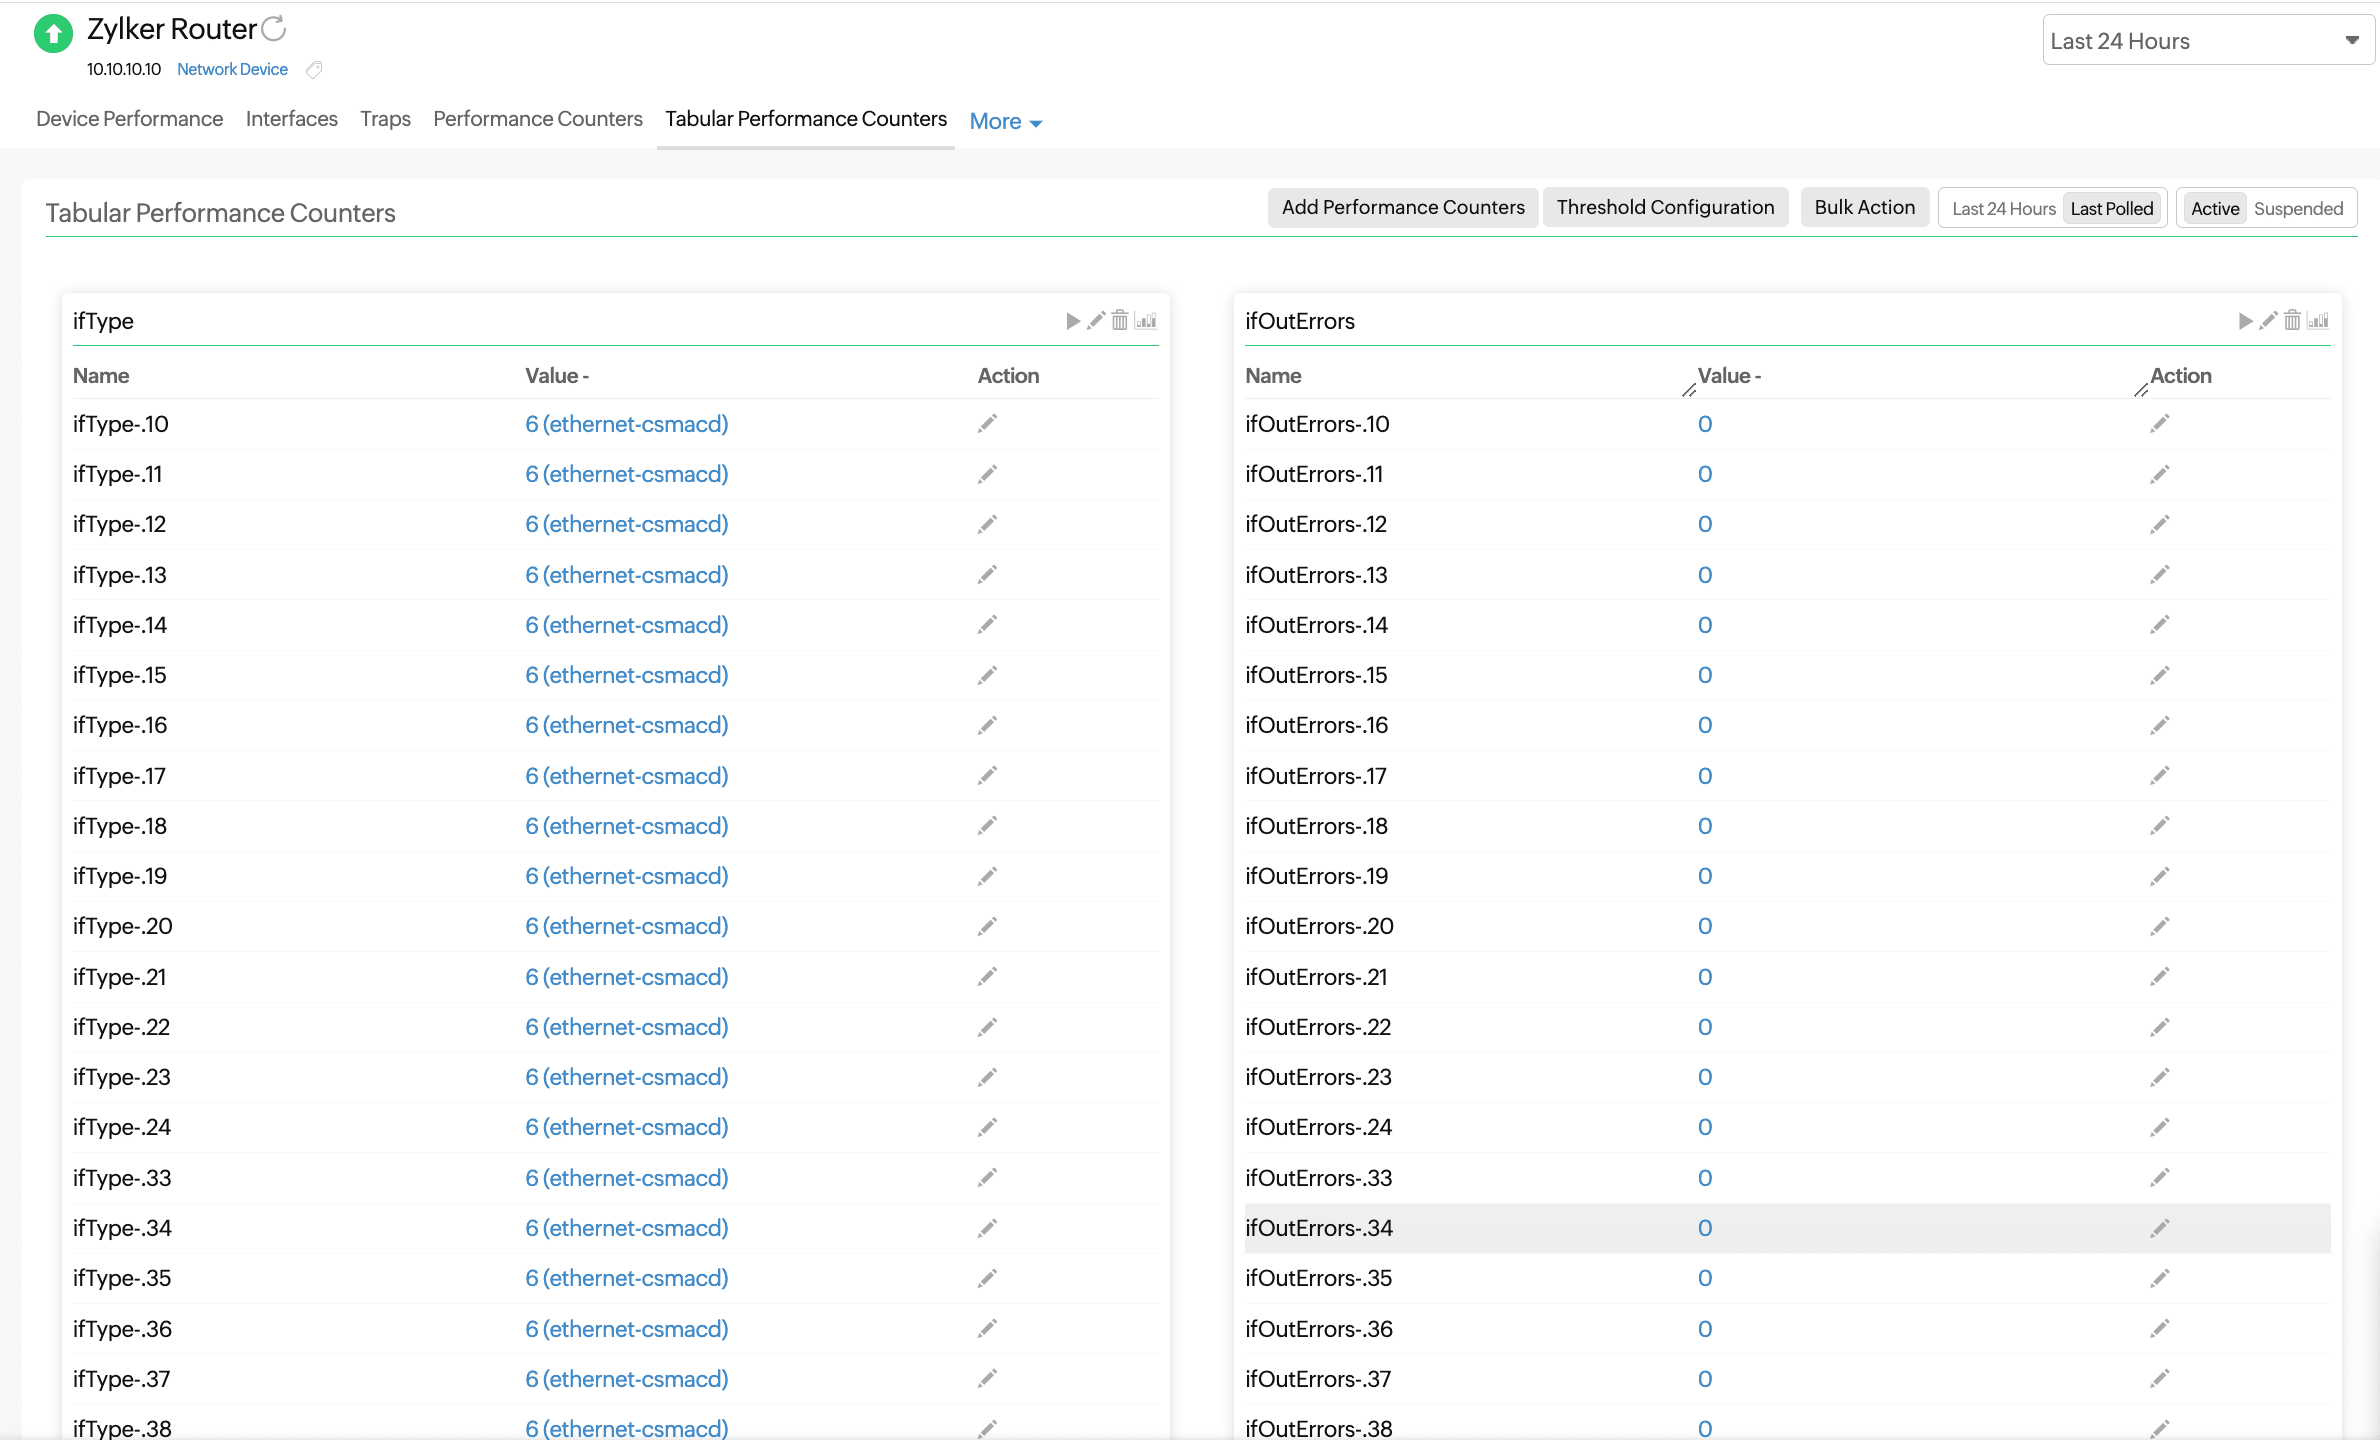Image resolution: width=2380 pixels, height=1440 pixels.
Task: Edit the ifType-.15 row with pencil icon
Action: click(987, 675)
